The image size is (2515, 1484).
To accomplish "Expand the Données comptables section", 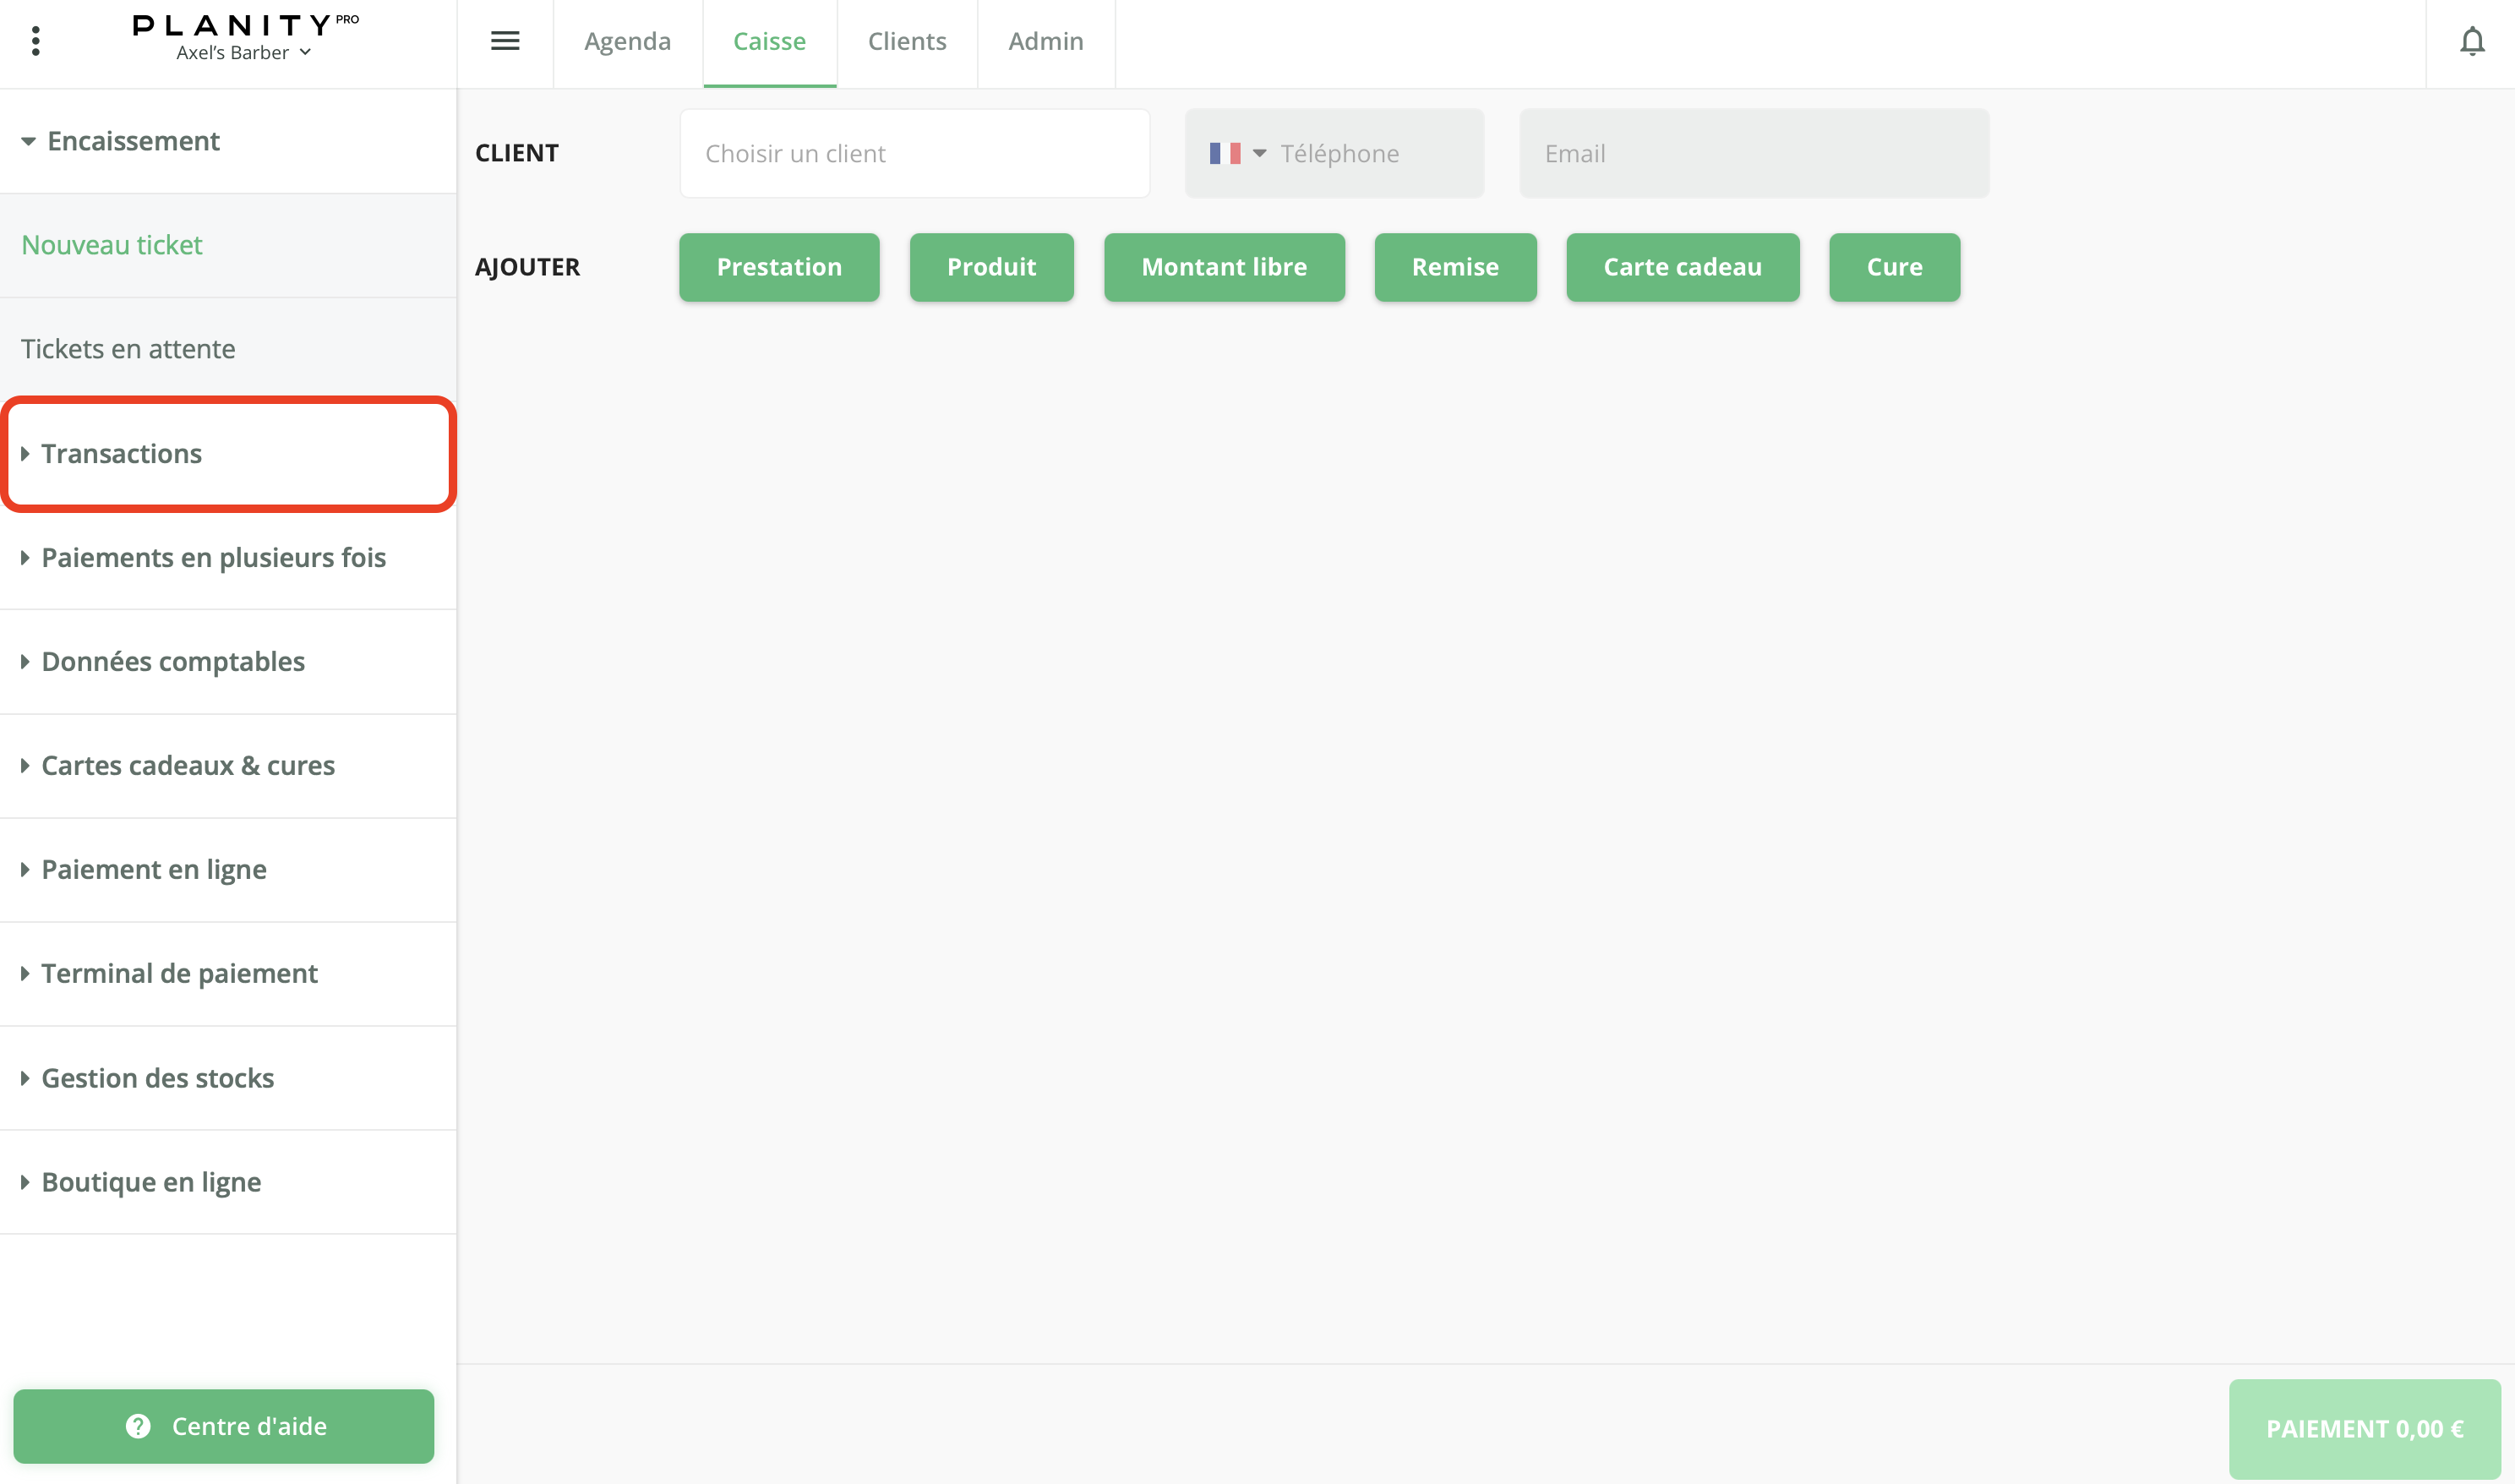I will (x=172, y=662).
